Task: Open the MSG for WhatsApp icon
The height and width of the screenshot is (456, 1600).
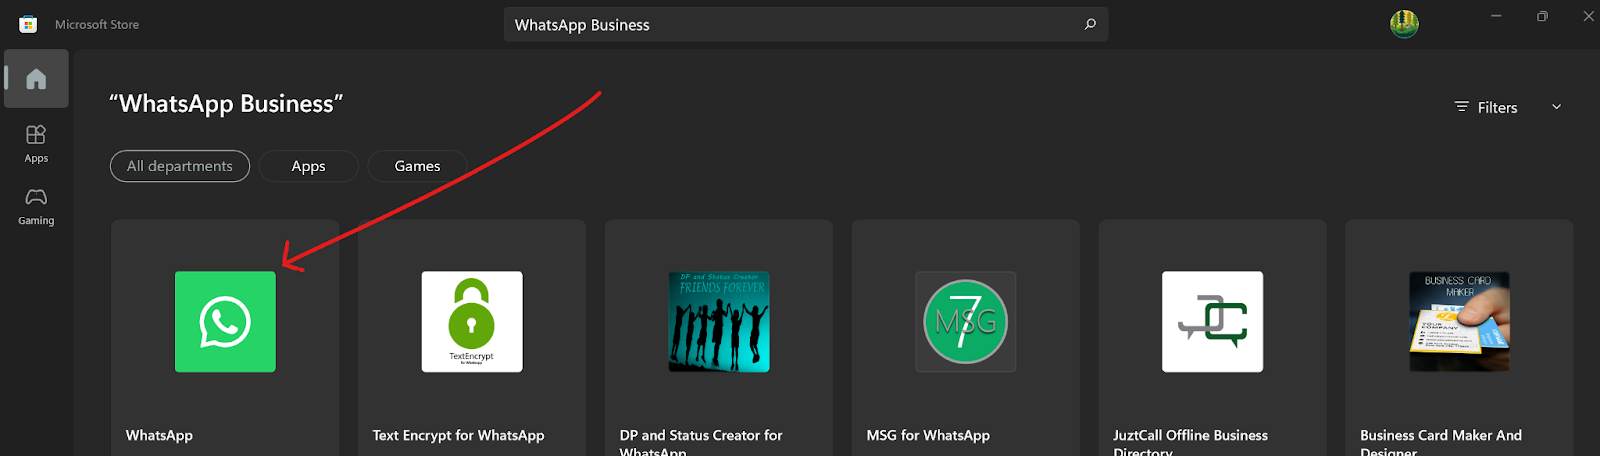Action: tap(966, 322)
